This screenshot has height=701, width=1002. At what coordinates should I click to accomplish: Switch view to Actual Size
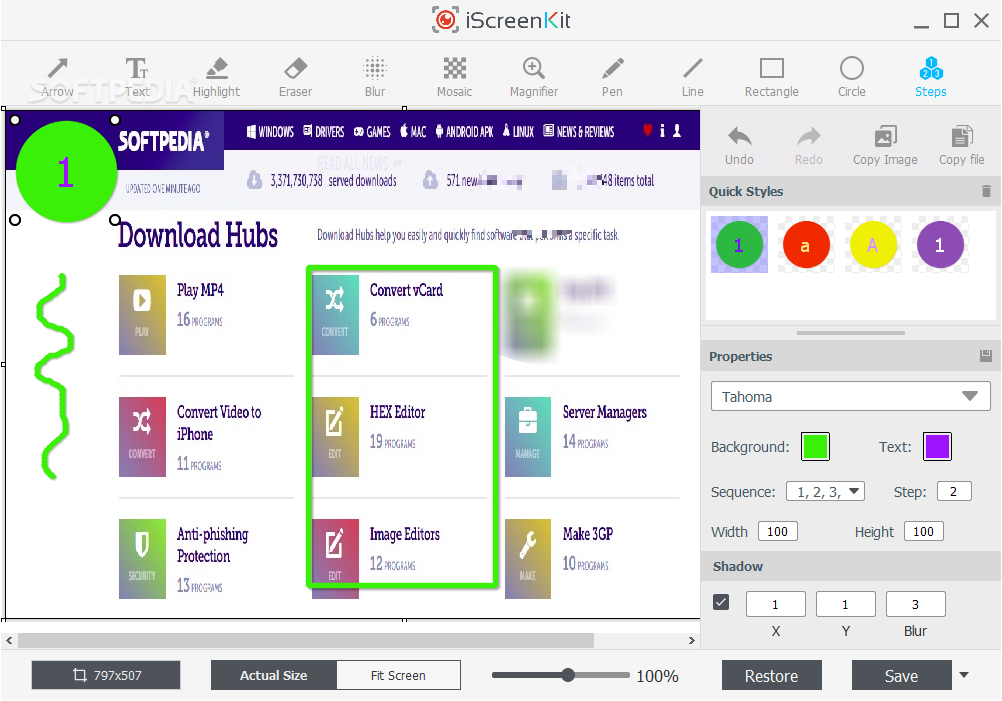pyautogui.click(x=273, y=675)
